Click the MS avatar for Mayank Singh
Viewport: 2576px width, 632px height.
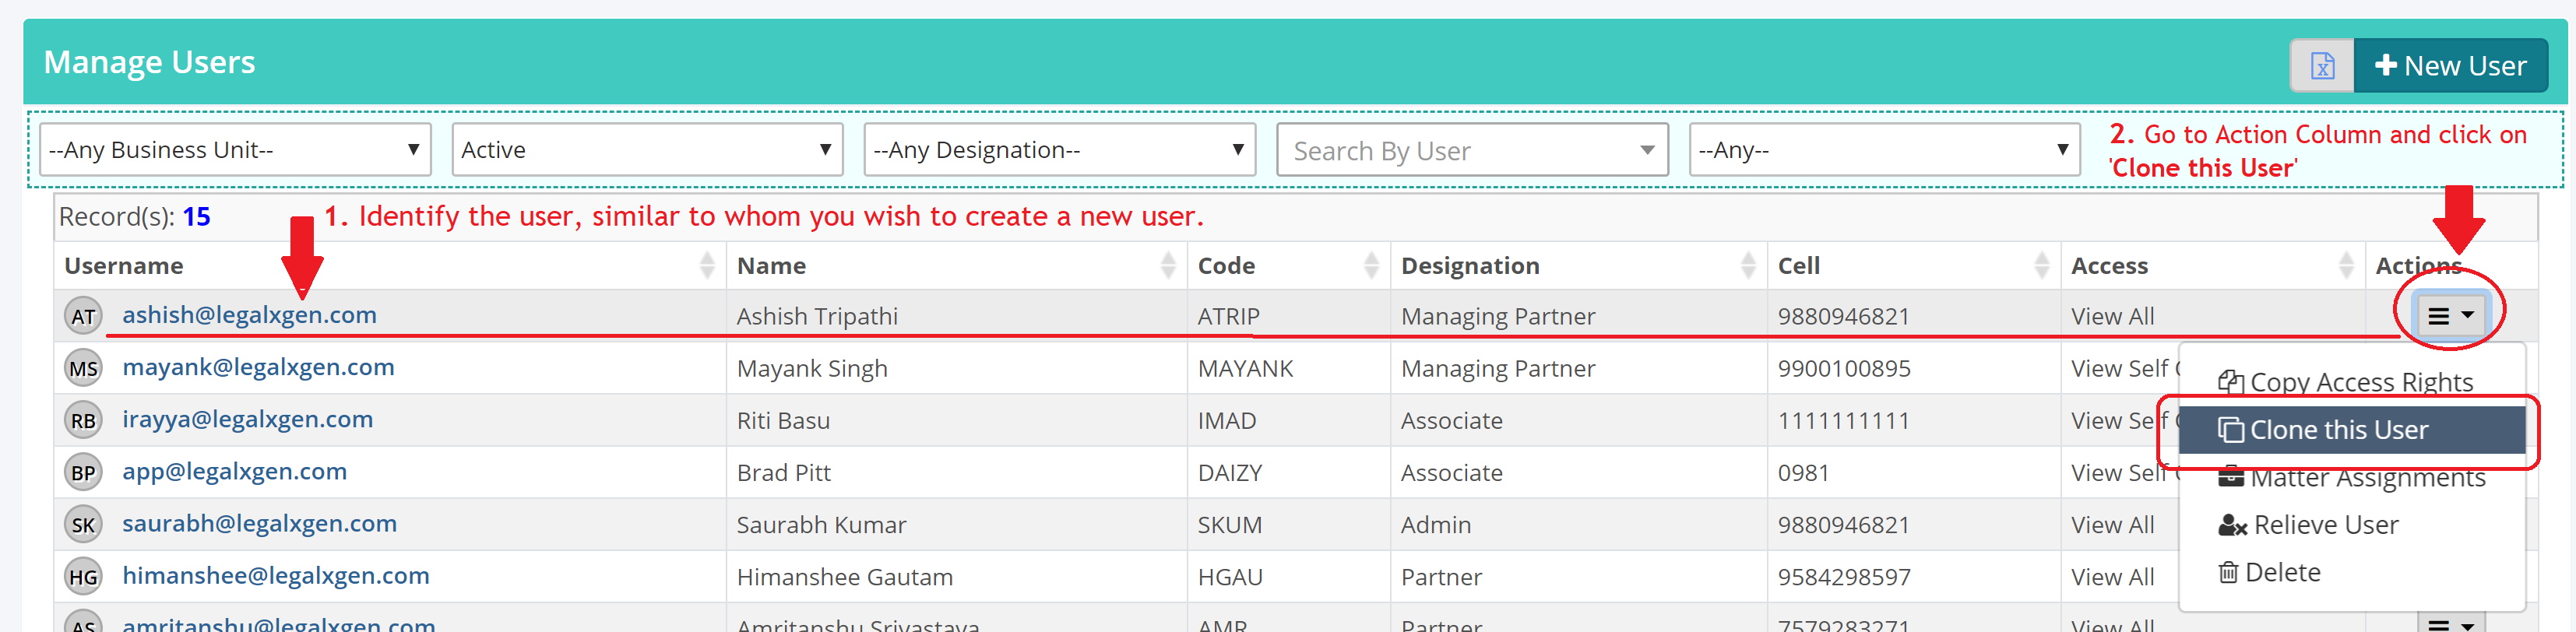(84, 368)
